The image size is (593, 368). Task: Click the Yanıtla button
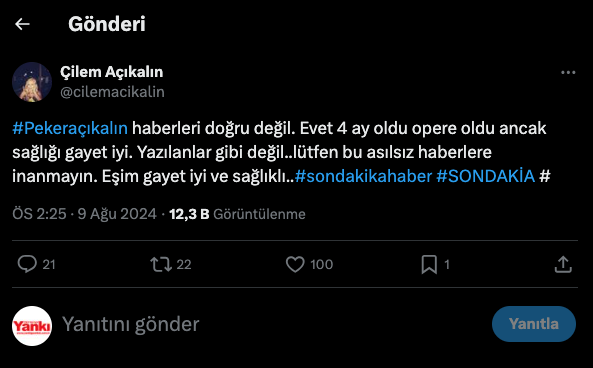click(534, 324)
